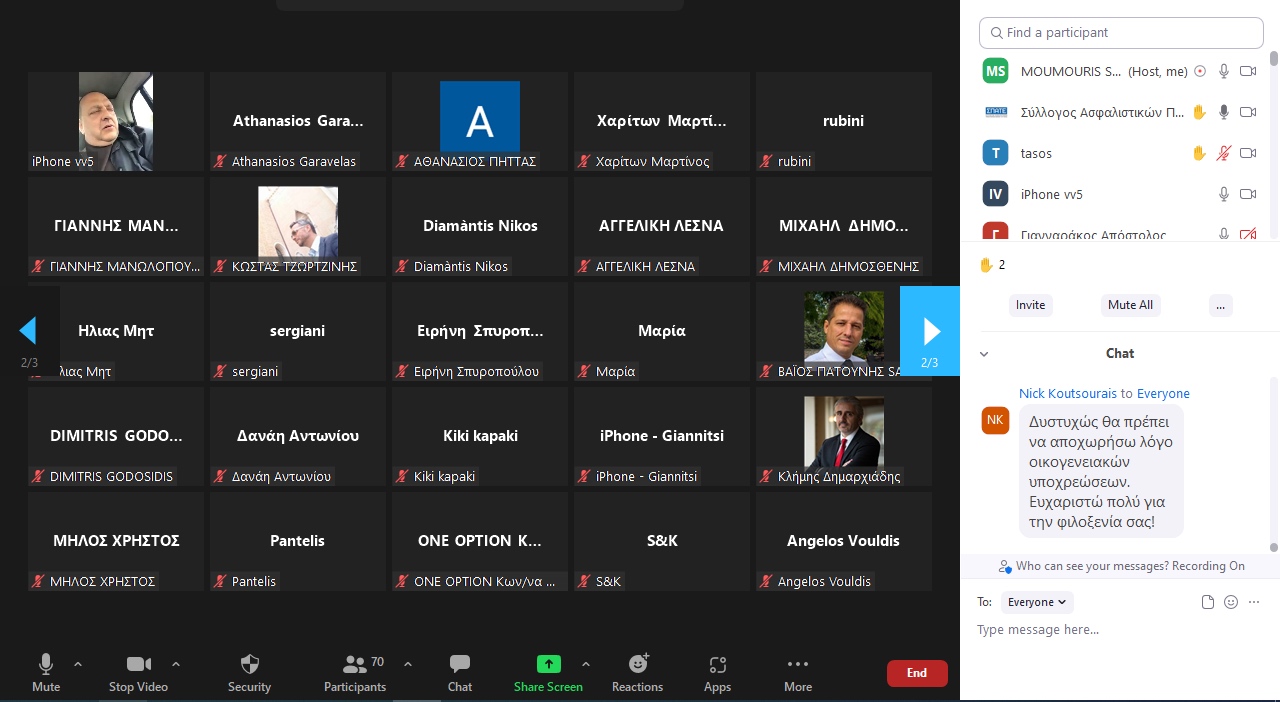Click the Mute All button

1130,305
